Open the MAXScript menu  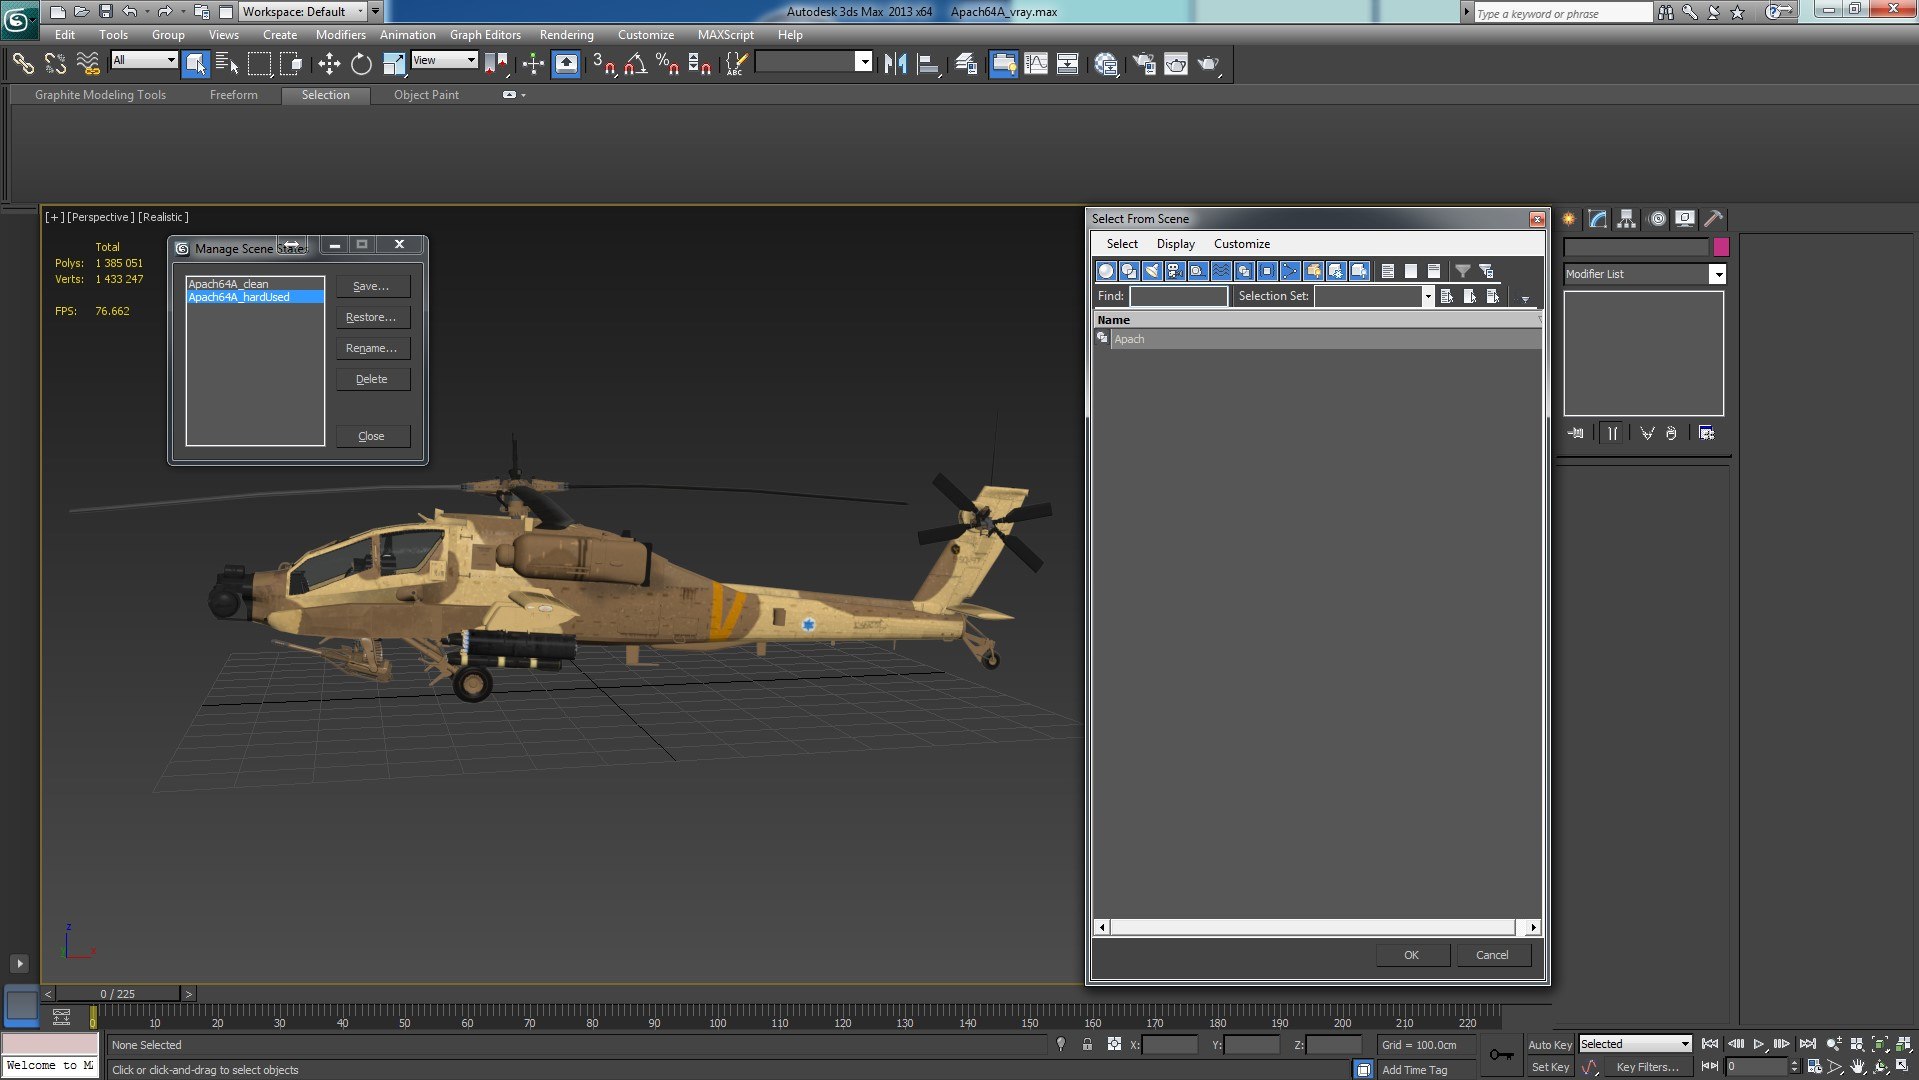point(725,35)
